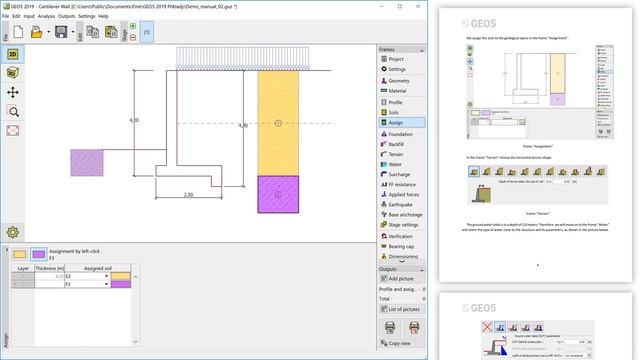Click the paste data toolbar icon

pyautogui.click(x=111, y=32)
